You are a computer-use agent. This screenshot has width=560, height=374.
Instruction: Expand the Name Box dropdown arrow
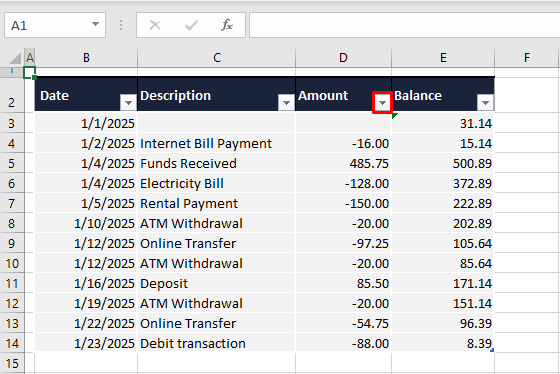[95, 25]
